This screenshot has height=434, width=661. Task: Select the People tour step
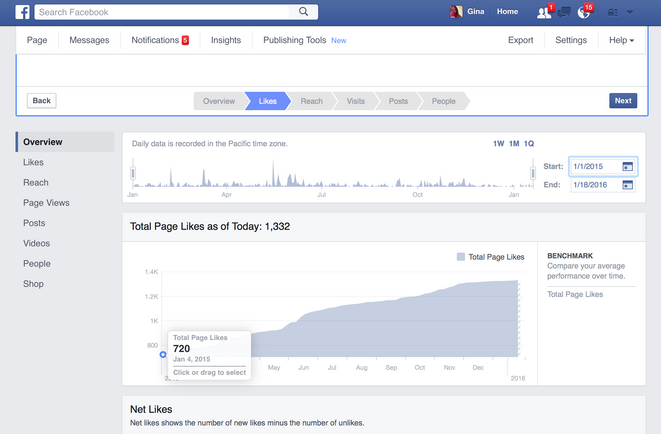point(443,101)
